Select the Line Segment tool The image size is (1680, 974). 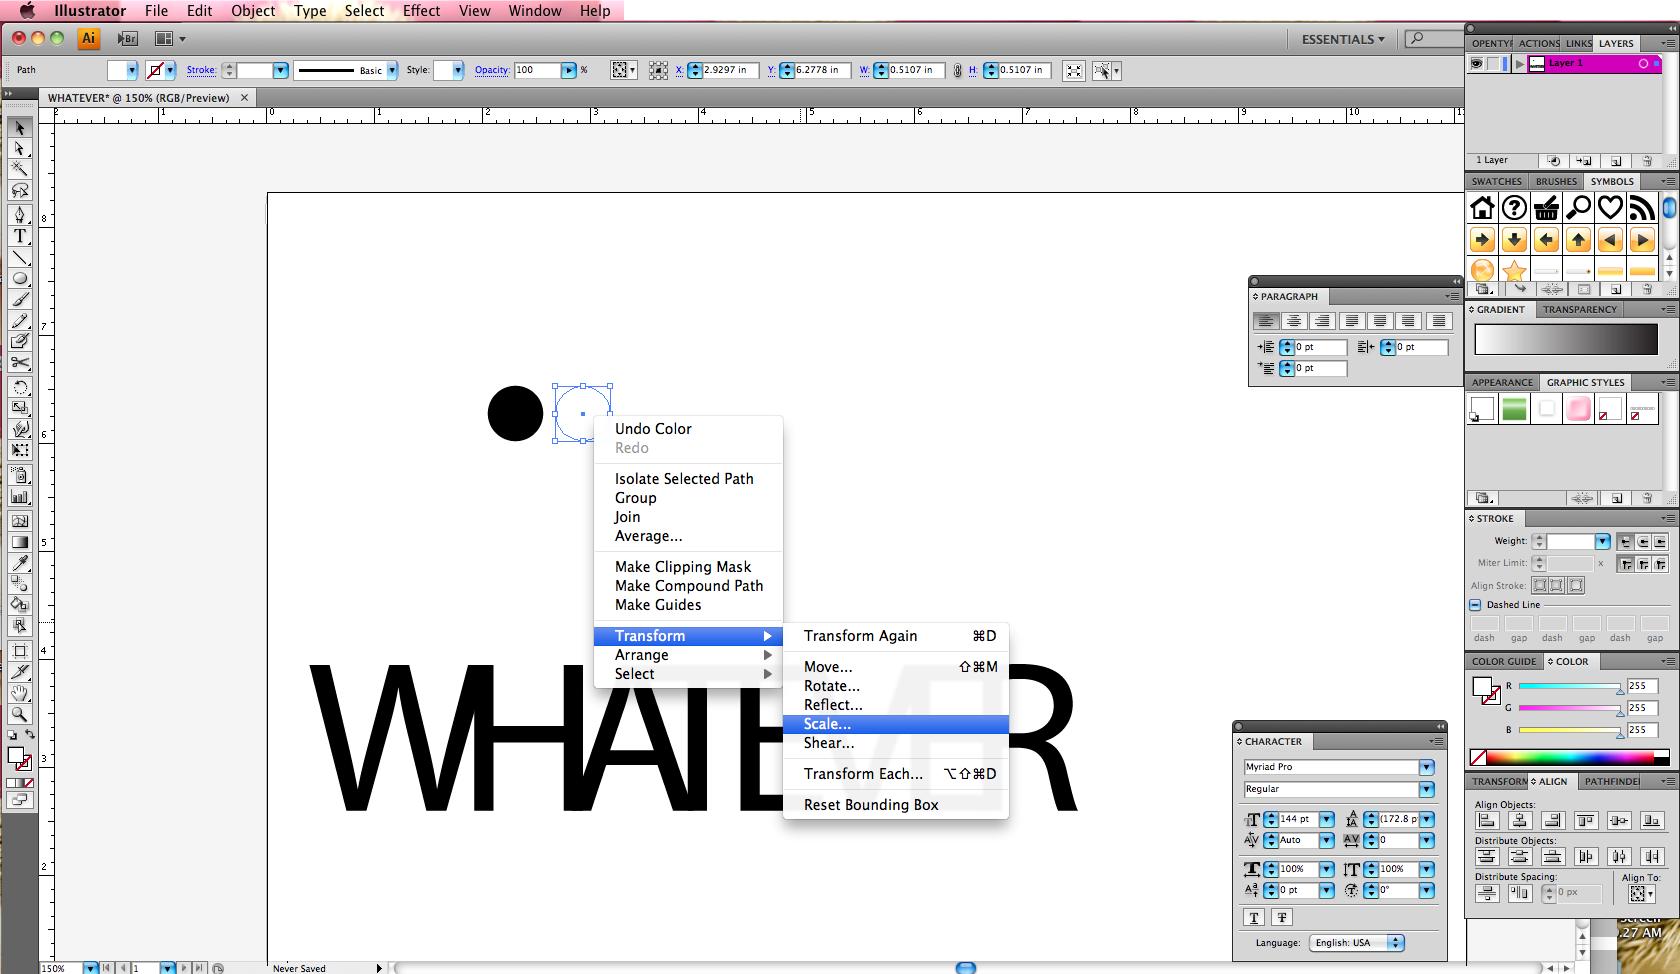click(19, 257)
